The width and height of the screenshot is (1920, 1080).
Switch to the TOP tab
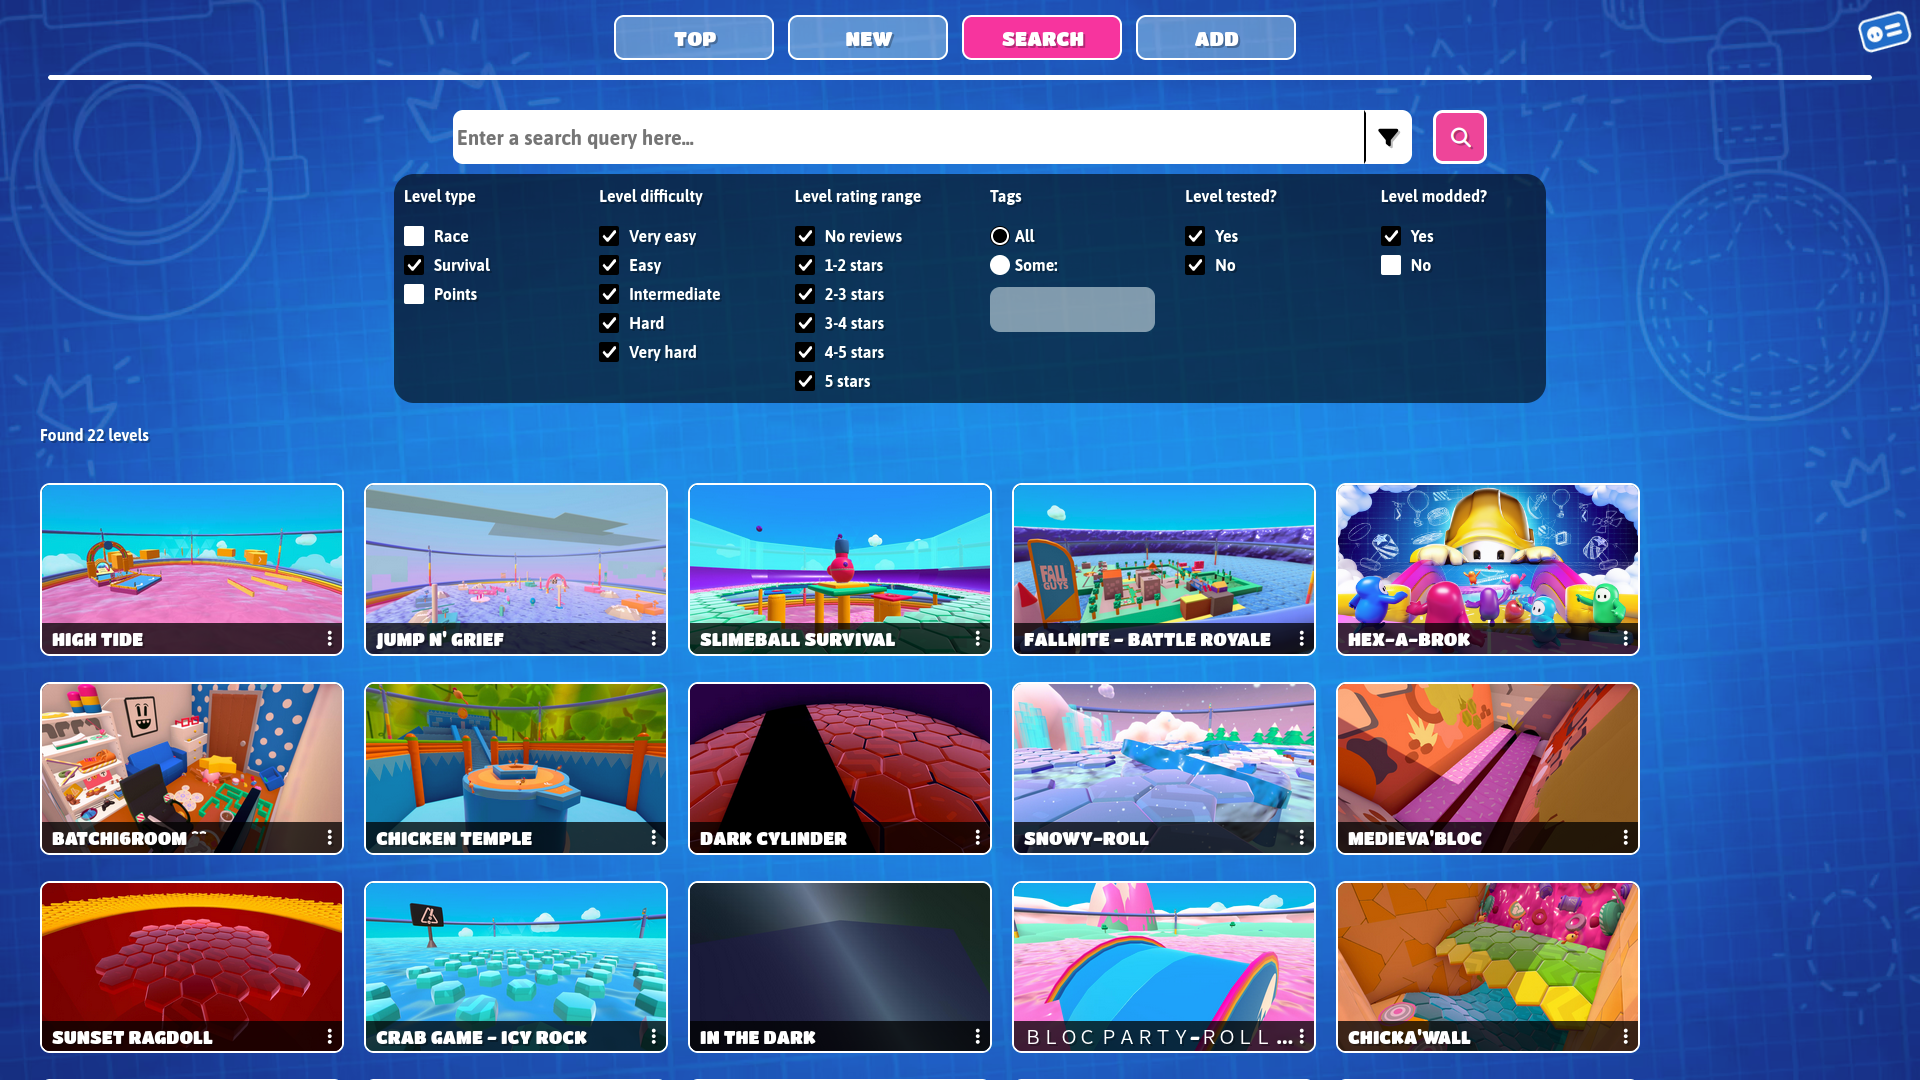tap(694, 38)
